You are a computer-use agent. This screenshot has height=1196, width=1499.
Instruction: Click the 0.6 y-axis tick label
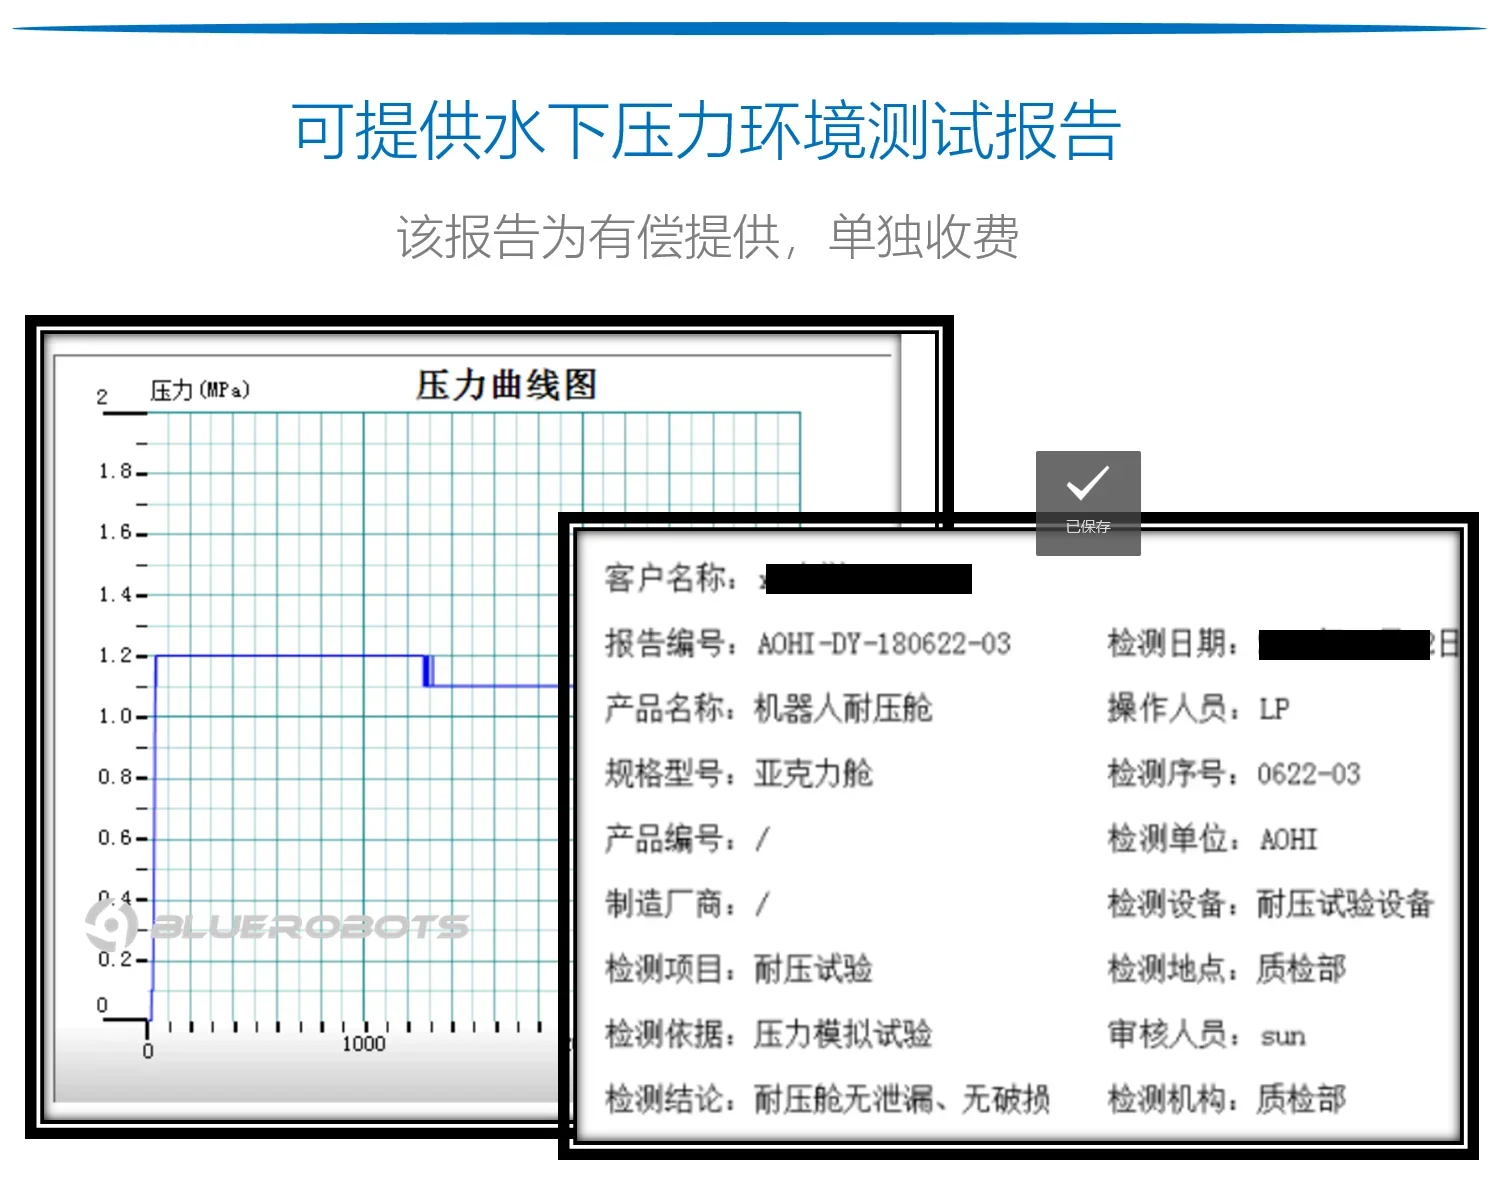115,837
